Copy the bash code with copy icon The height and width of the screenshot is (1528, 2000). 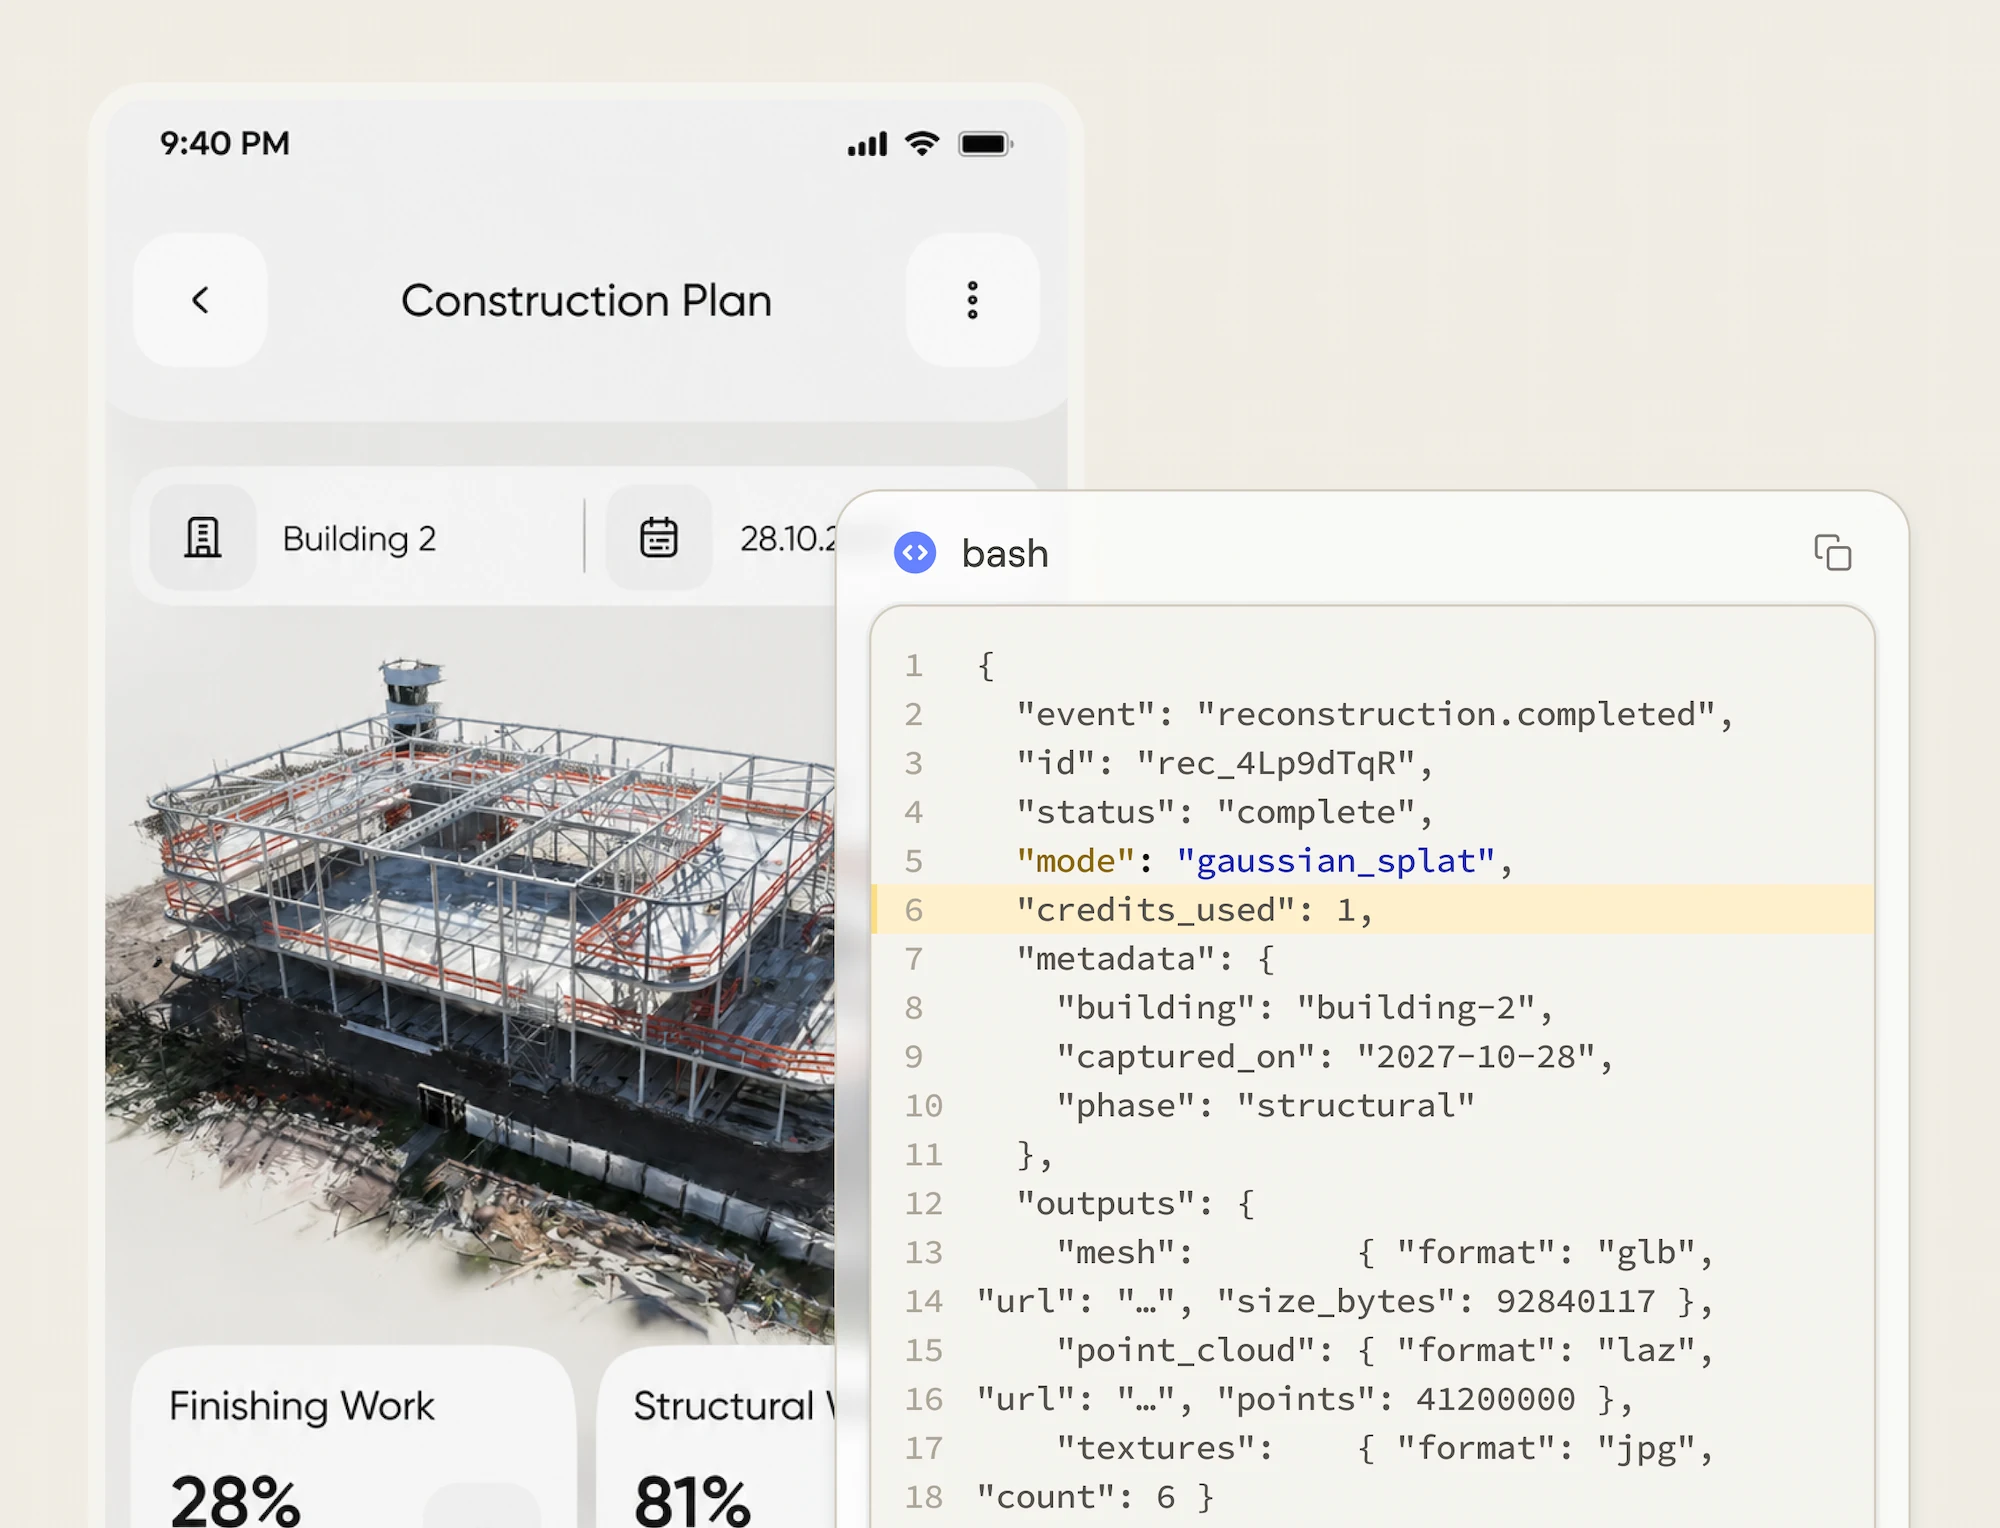tap(1833, 553)
